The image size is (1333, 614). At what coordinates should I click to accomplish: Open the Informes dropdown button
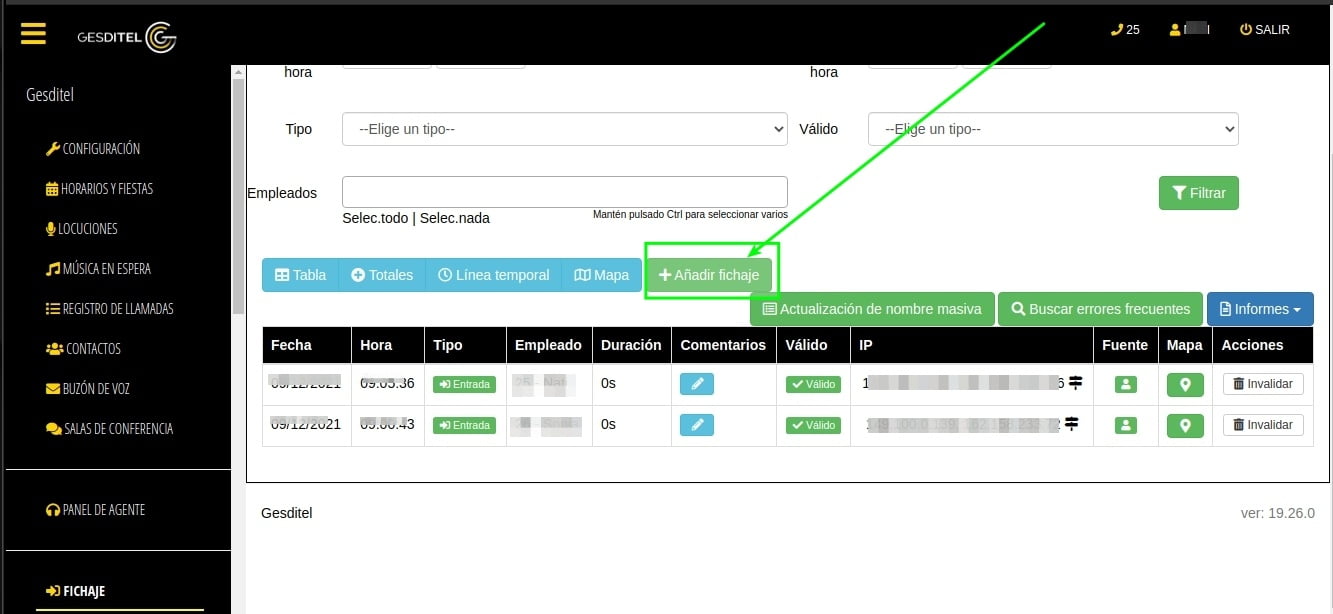(1259, 309)
